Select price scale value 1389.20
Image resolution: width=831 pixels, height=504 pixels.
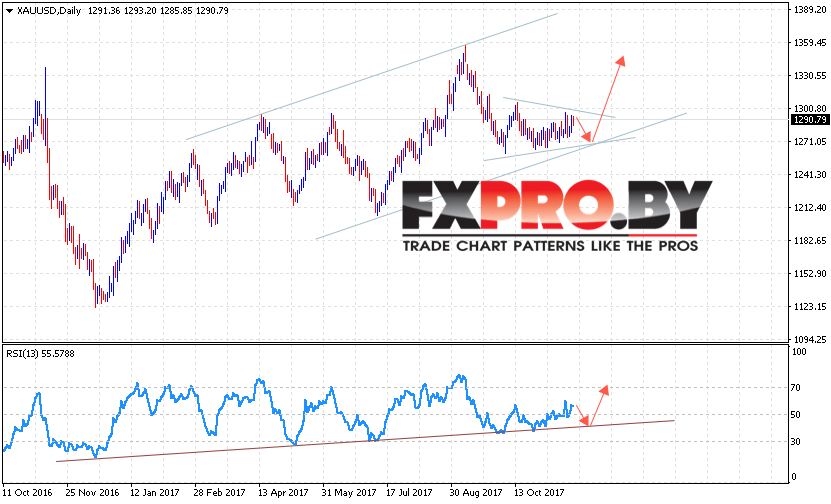click(809, 10)
